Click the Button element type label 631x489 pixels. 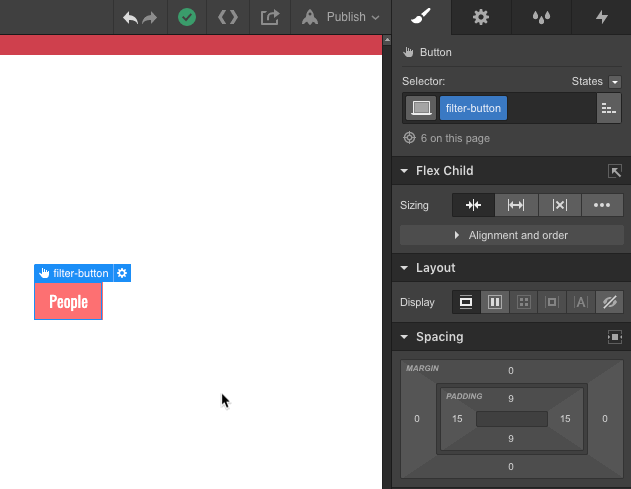click(435, 52)
